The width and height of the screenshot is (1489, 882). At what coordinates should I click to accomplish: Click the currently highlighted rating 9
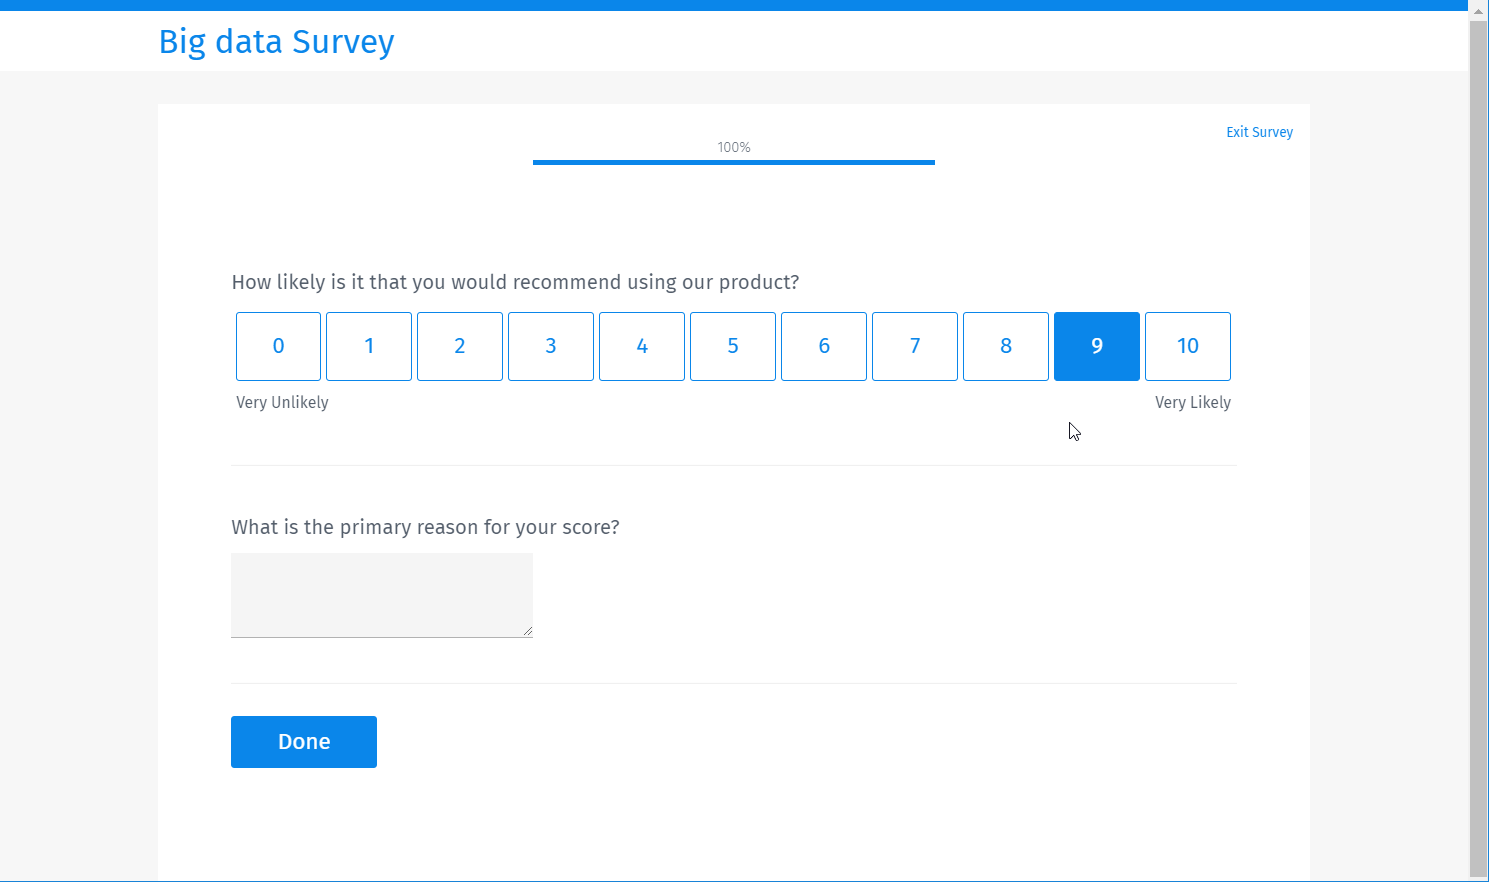[1097, 346]
